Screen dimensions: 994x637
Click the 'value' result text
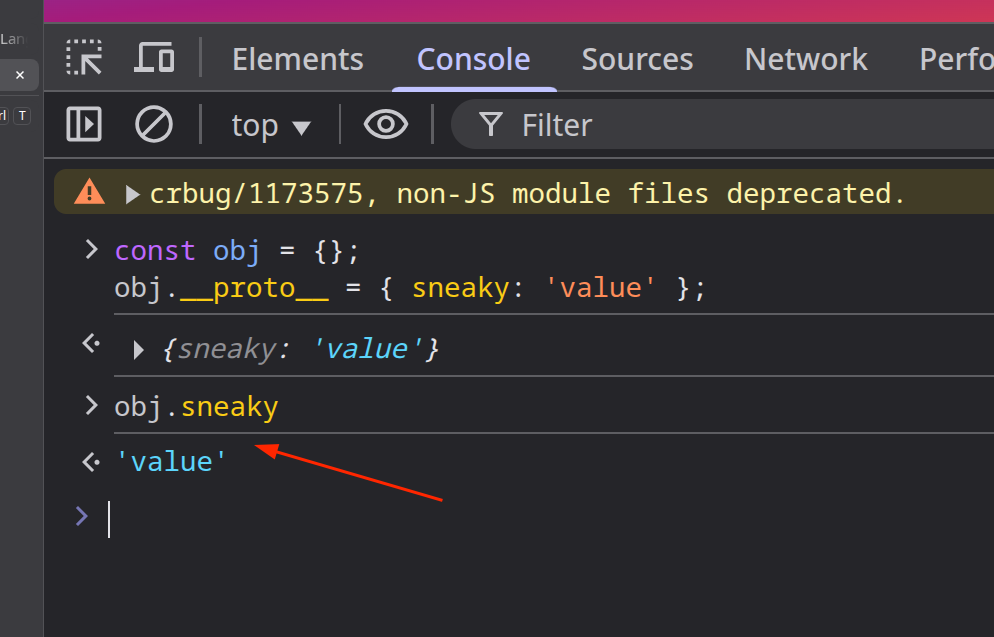(x=170, y=461)
